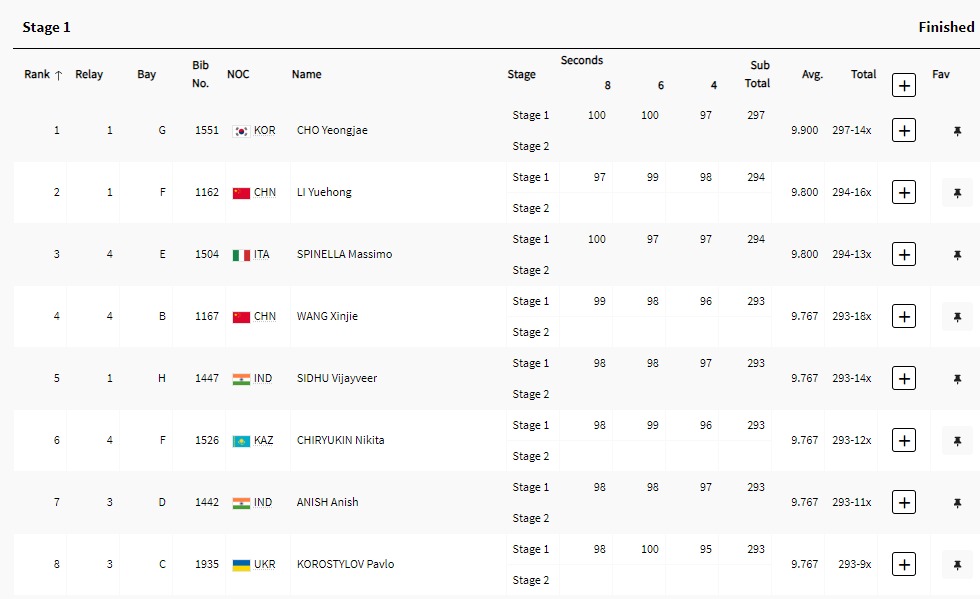Expand SPINELLA Massimo's plus icon

point(903,254)
